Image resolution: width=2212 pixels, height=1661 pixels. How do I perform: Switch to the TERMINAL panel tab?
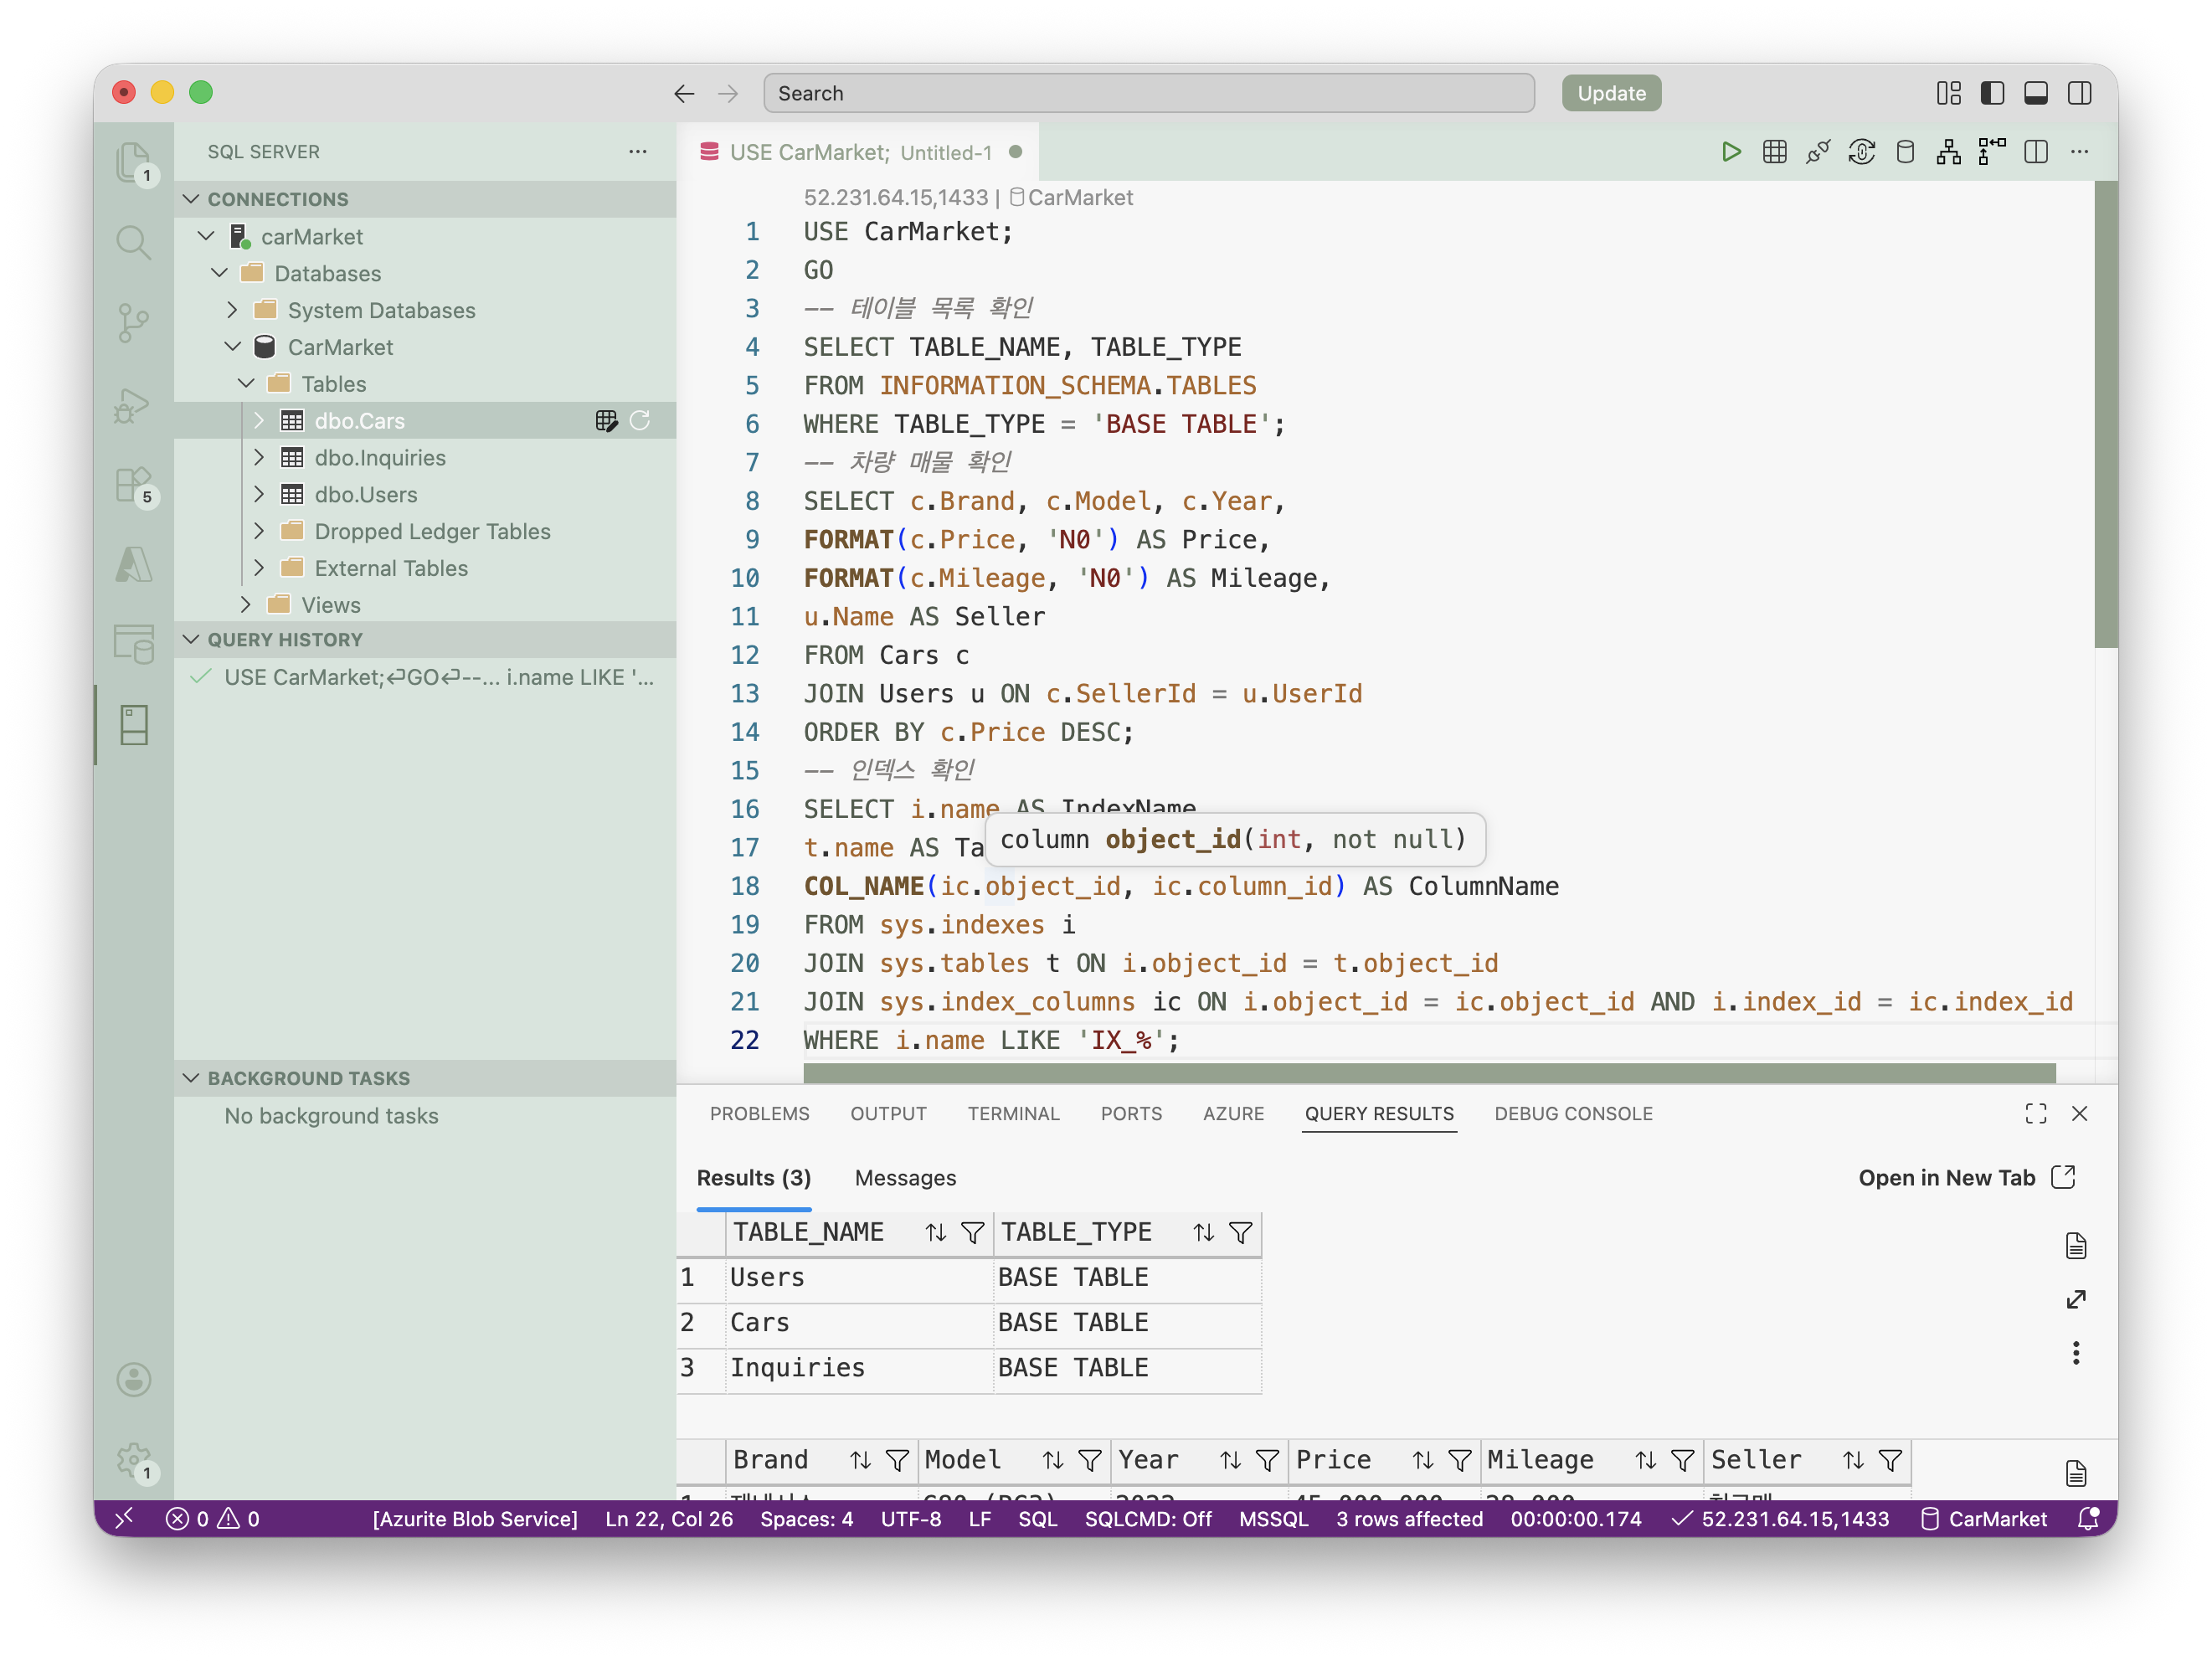(x=1013, y=1114)
